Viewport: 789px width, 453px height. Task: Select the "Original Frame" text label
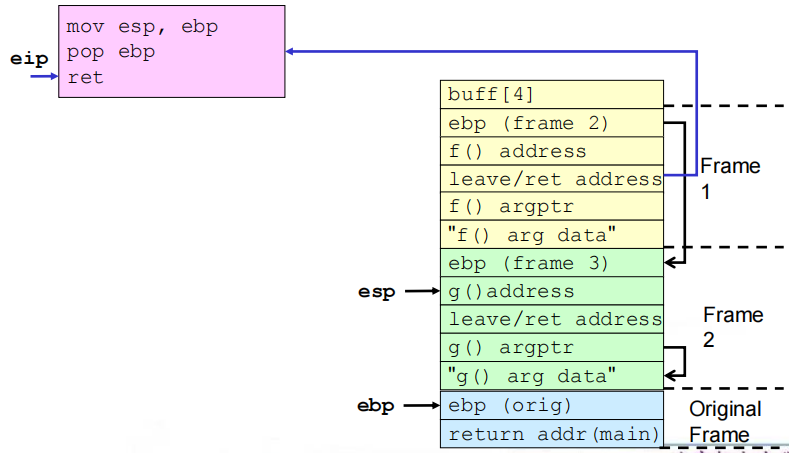tap(724, 422)
